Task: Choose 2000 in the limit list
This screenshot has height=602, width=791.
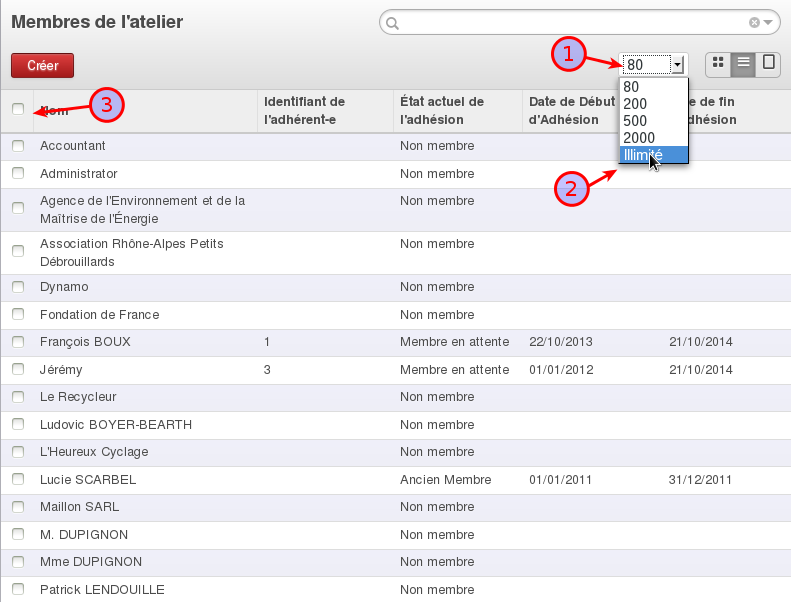Action: [653, 138]
